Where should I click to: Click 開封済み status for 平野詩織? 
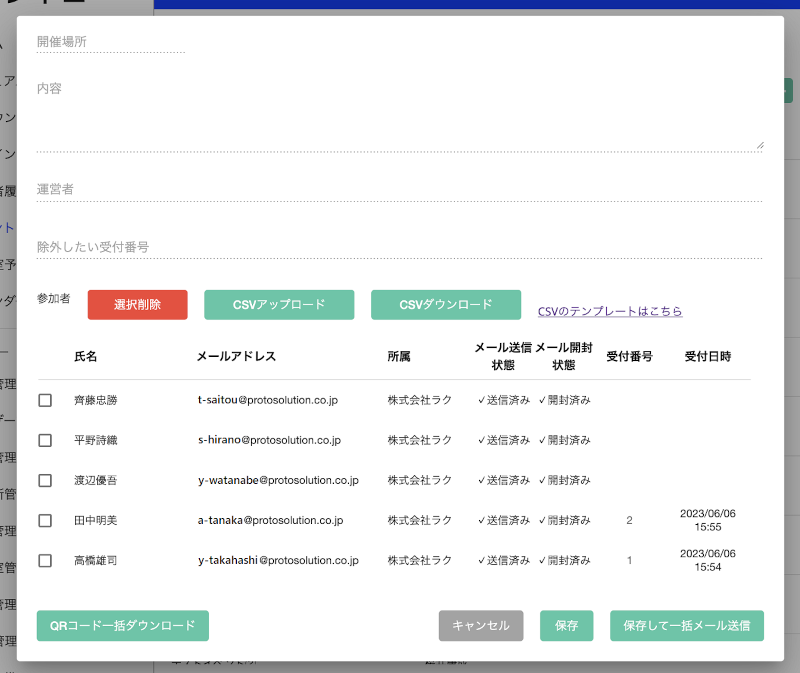(564, 440)
